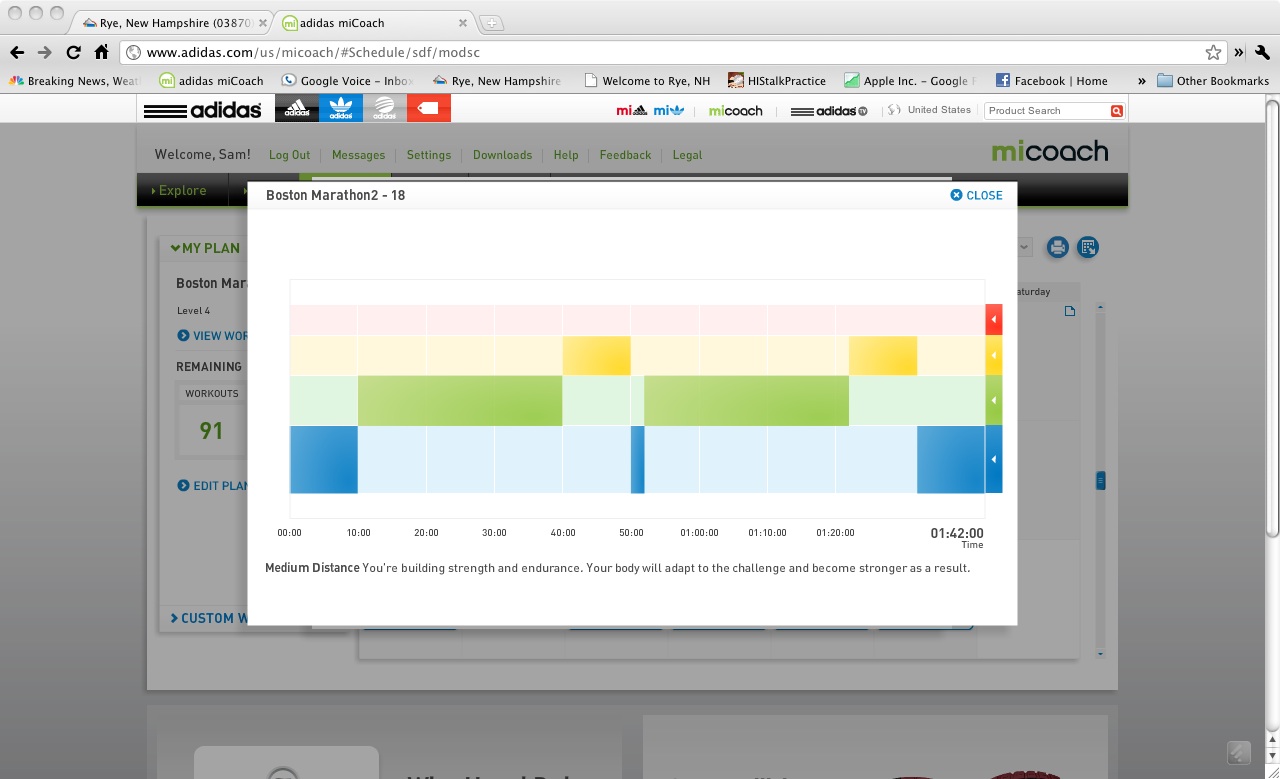
Task: Click the EDIT PLAN link
Action: point(213,486)
